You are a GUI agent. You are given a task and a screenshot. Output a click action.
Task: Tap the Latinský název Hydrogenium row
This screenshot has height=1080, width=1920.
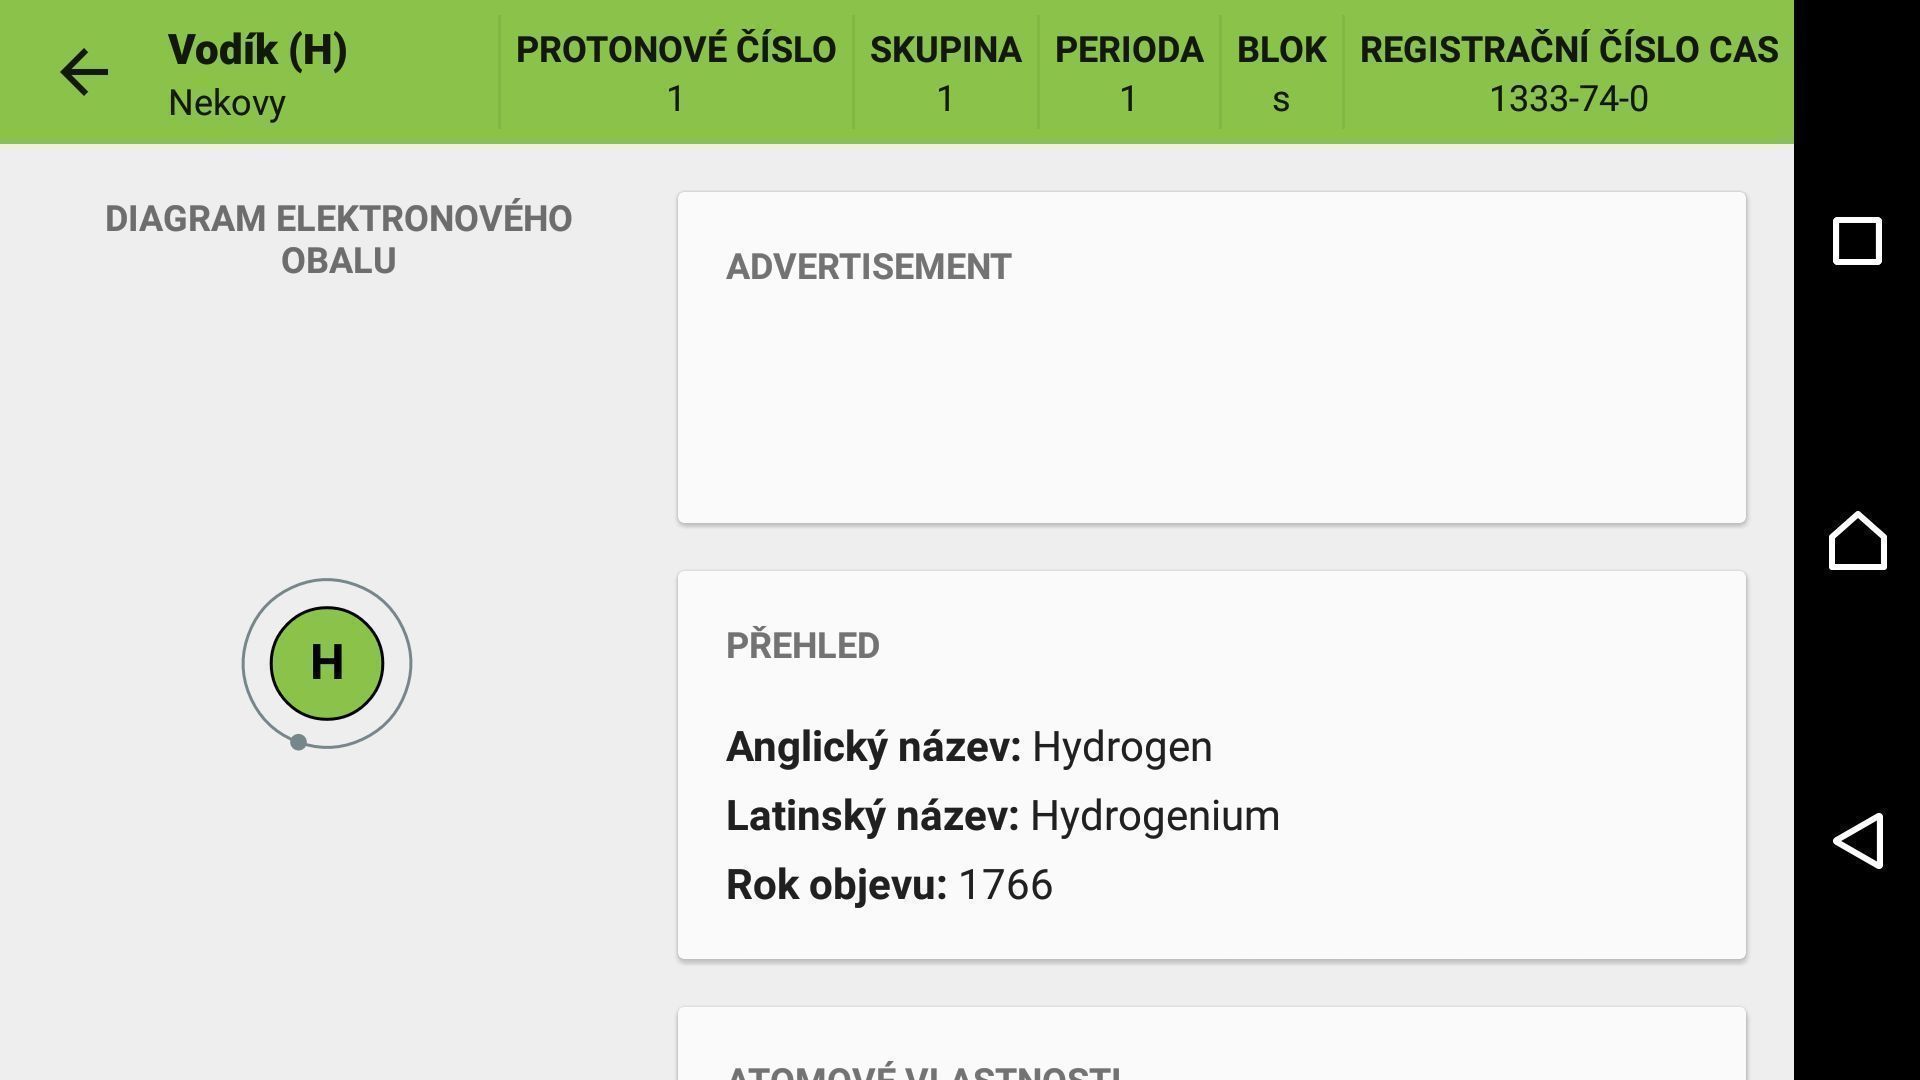[x=1003, y=816]
